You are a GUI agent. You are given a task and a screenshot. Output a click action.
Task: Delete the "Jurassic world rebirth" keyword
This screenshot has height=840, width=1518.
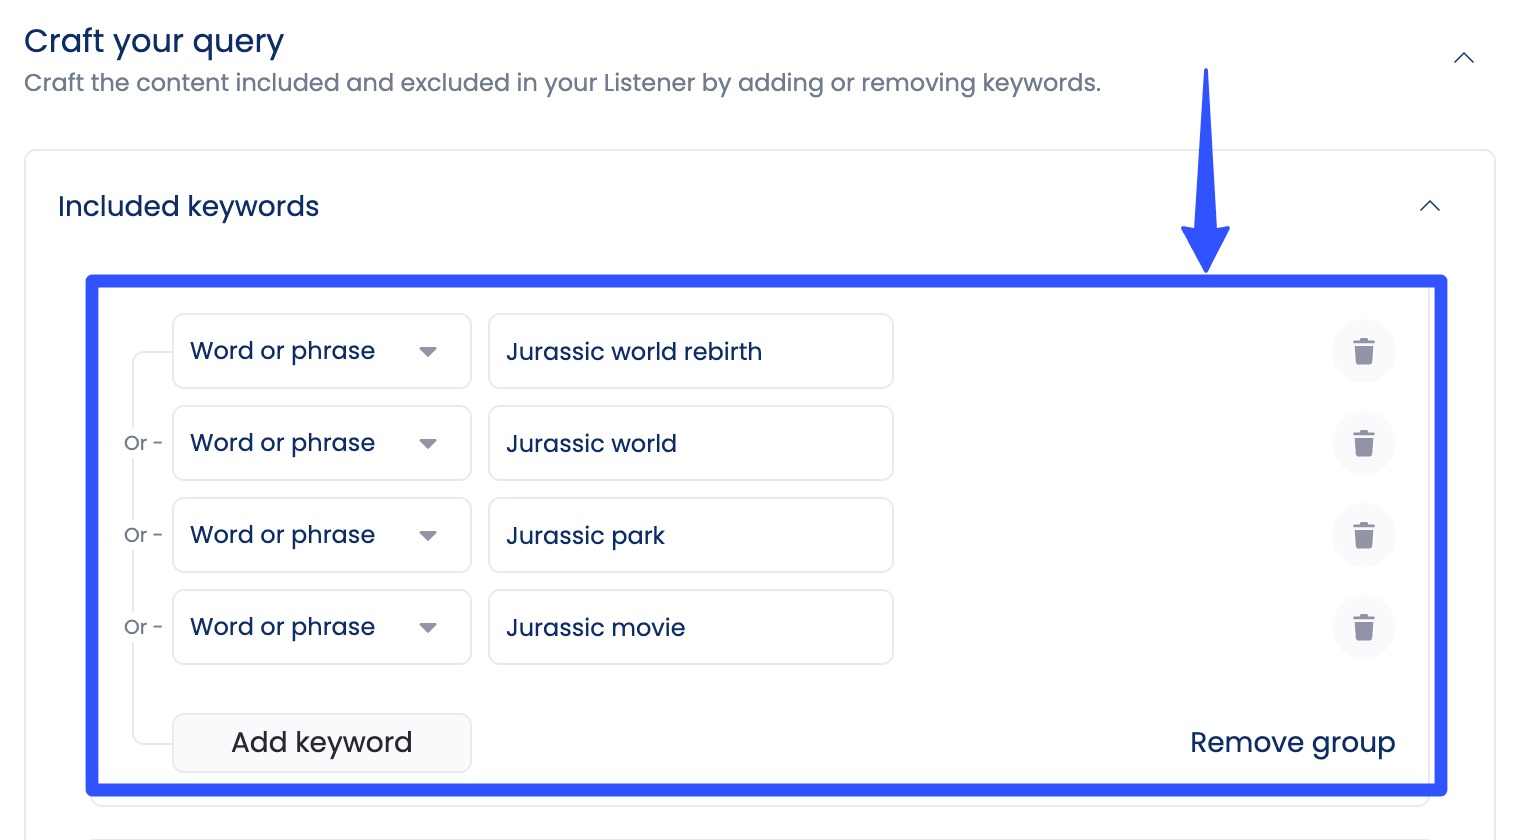click(1363, 351)
